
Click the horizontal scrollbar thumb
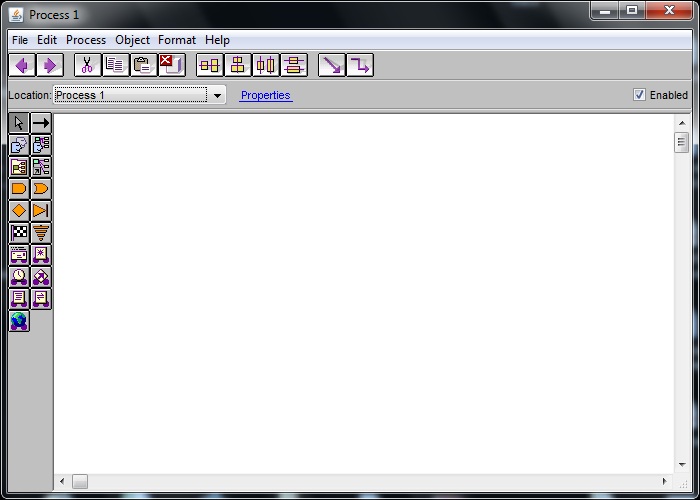tap(80, 481)
